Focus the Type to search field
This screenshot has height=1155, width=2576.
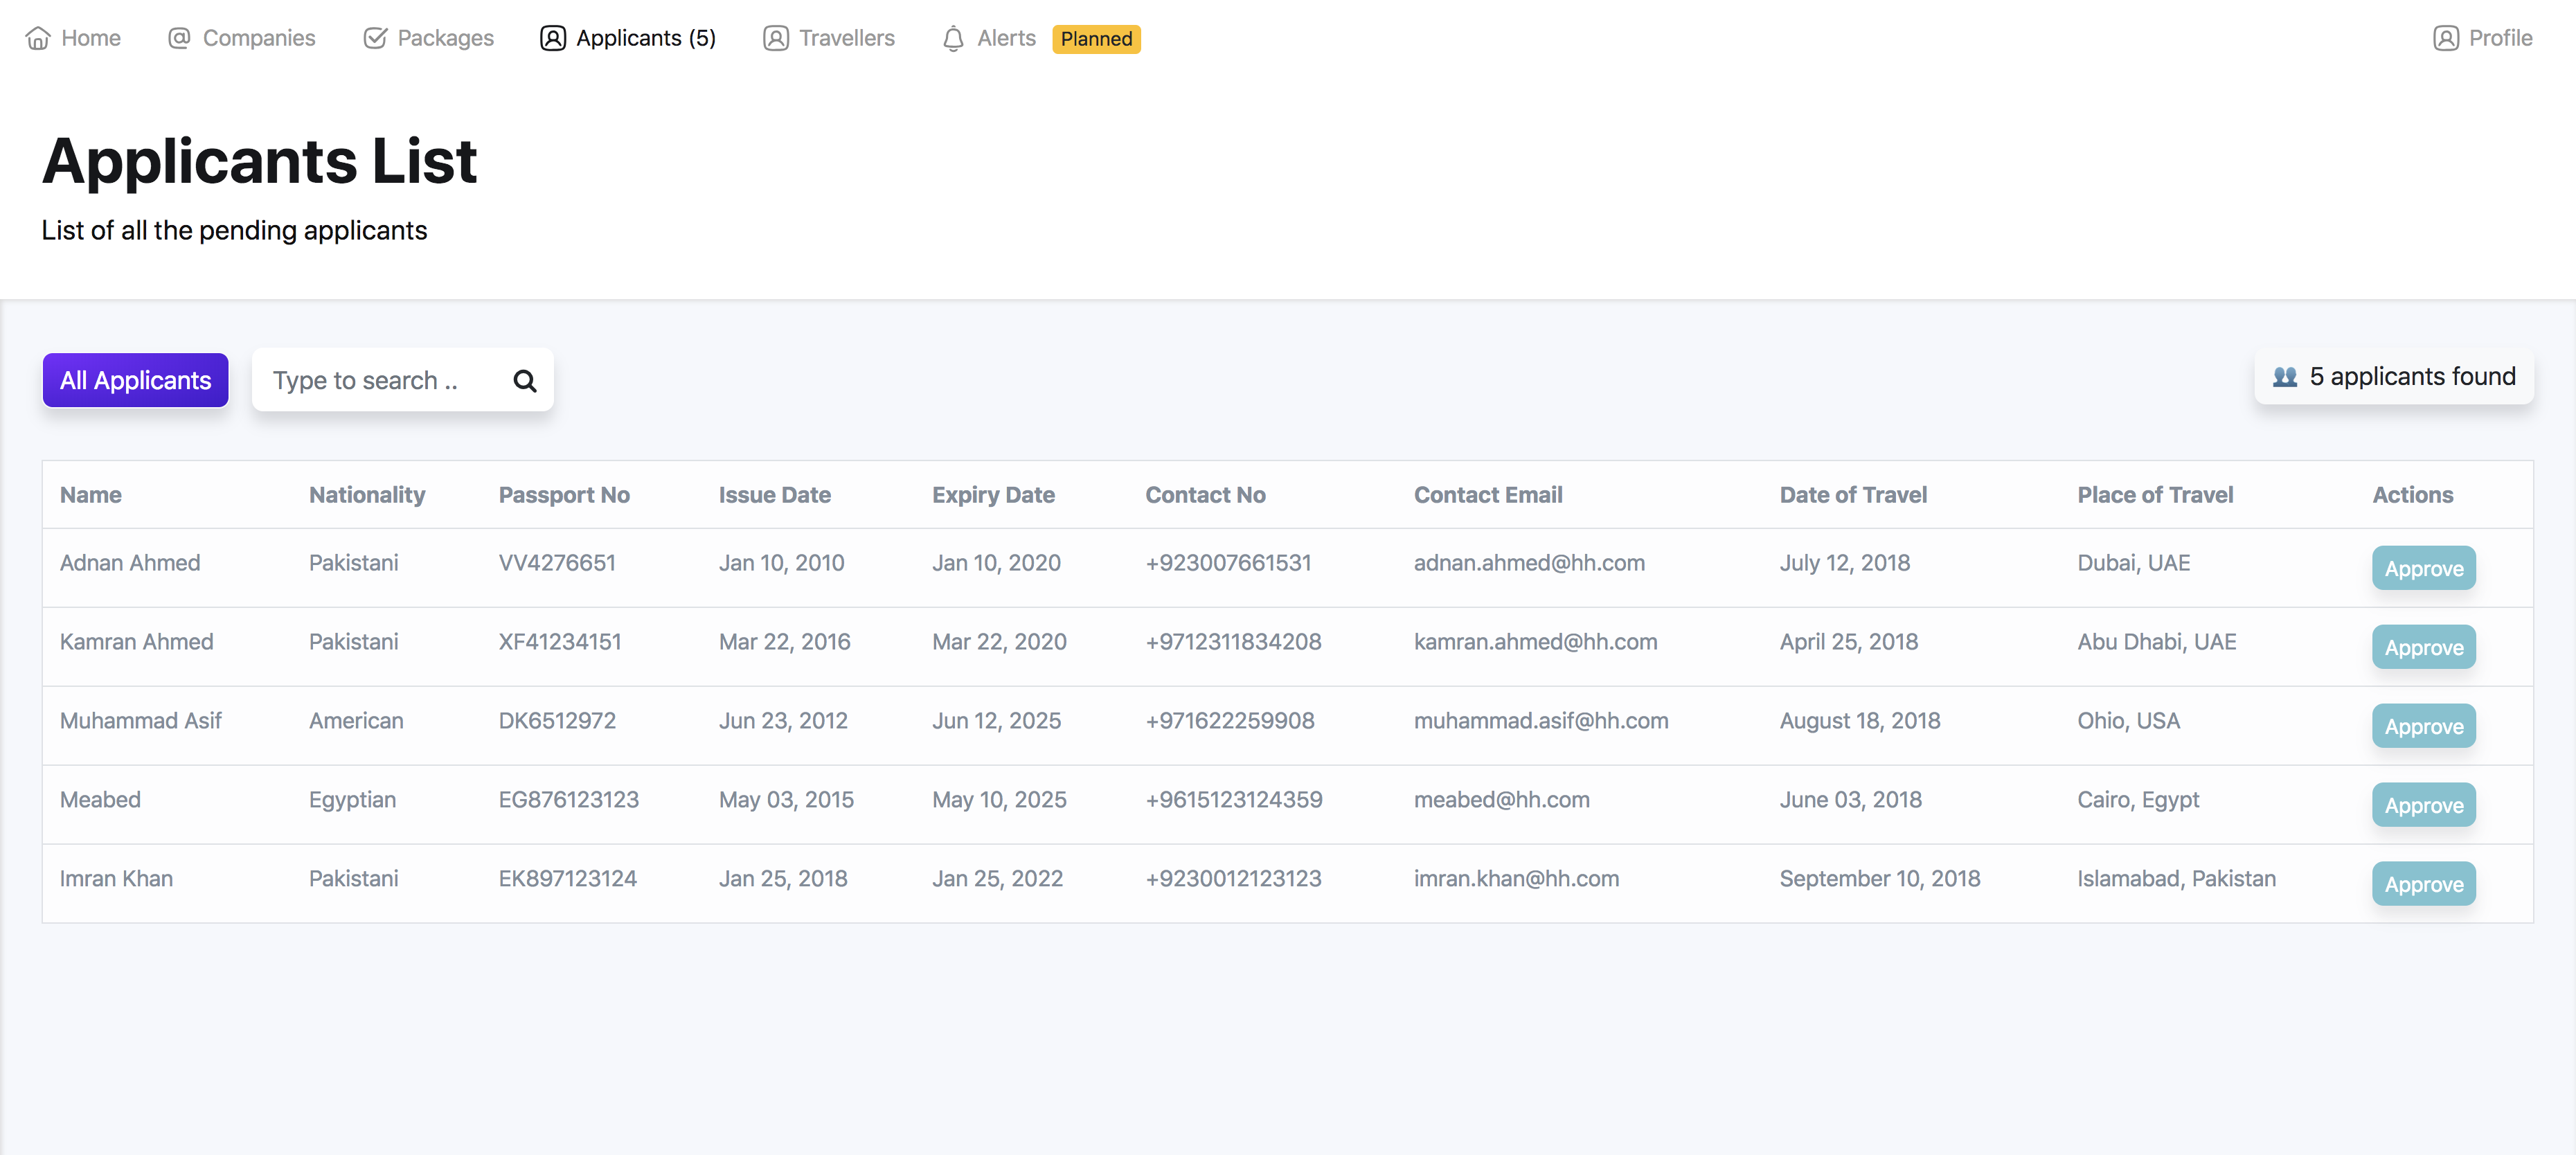[x=380, y=381]
